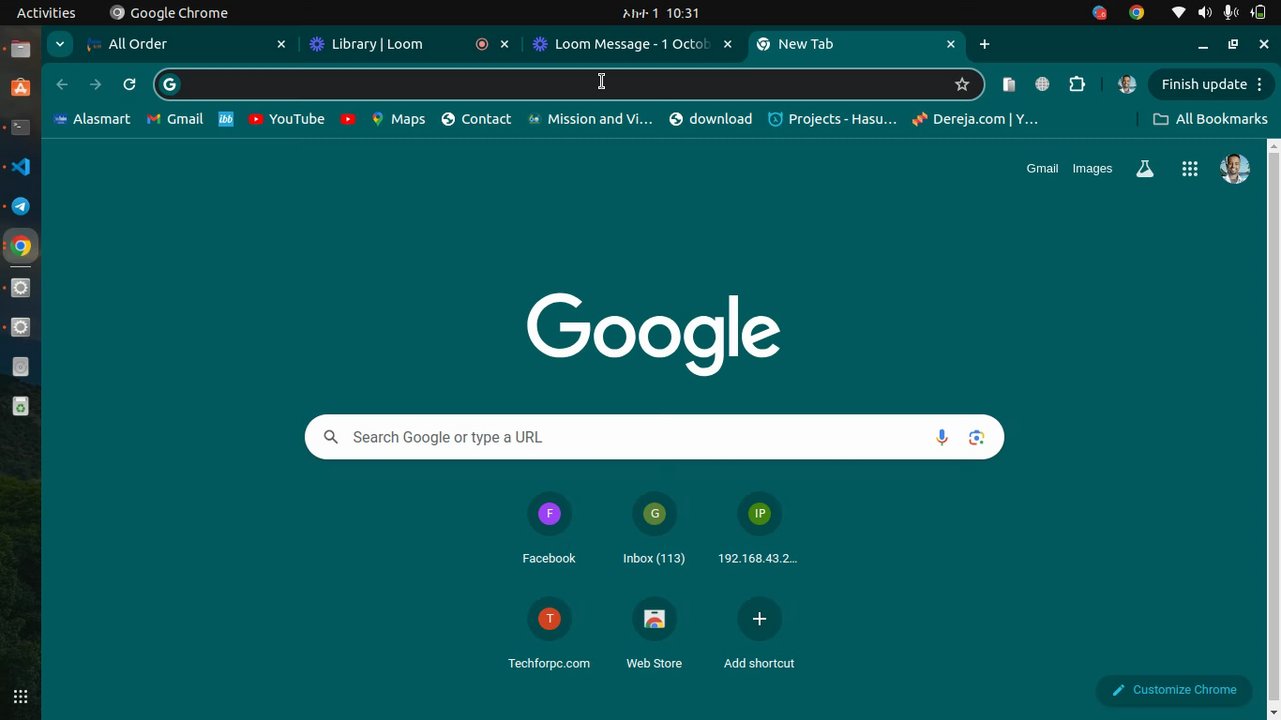
Task: Click the magnifier icon in search box
Action: (331, 437)
